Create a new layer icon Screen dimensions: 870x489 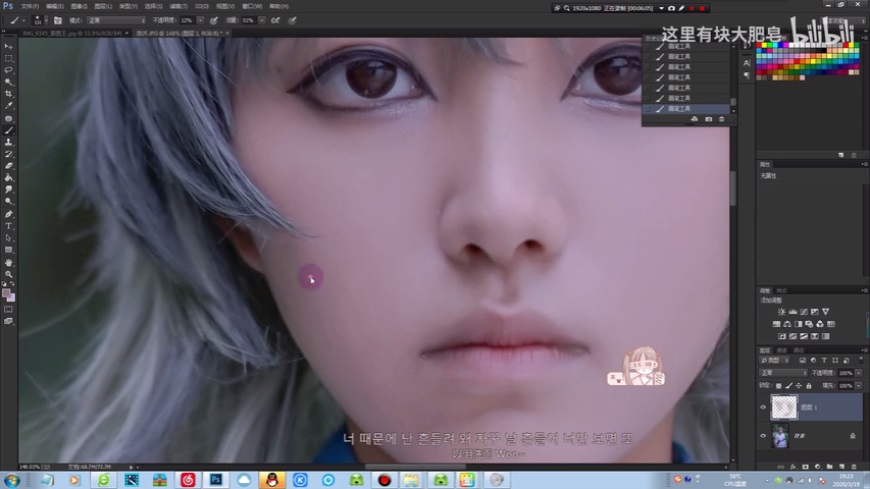[x=842, y=467]
